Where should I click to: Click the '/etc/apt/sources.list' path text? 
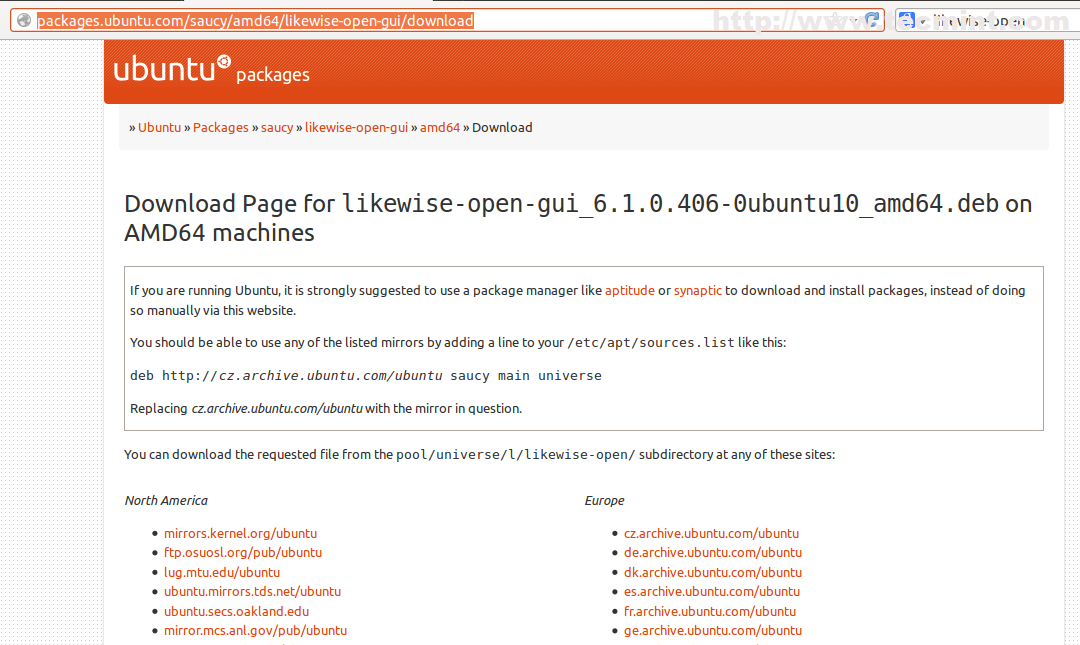click(x=650, y=342)
